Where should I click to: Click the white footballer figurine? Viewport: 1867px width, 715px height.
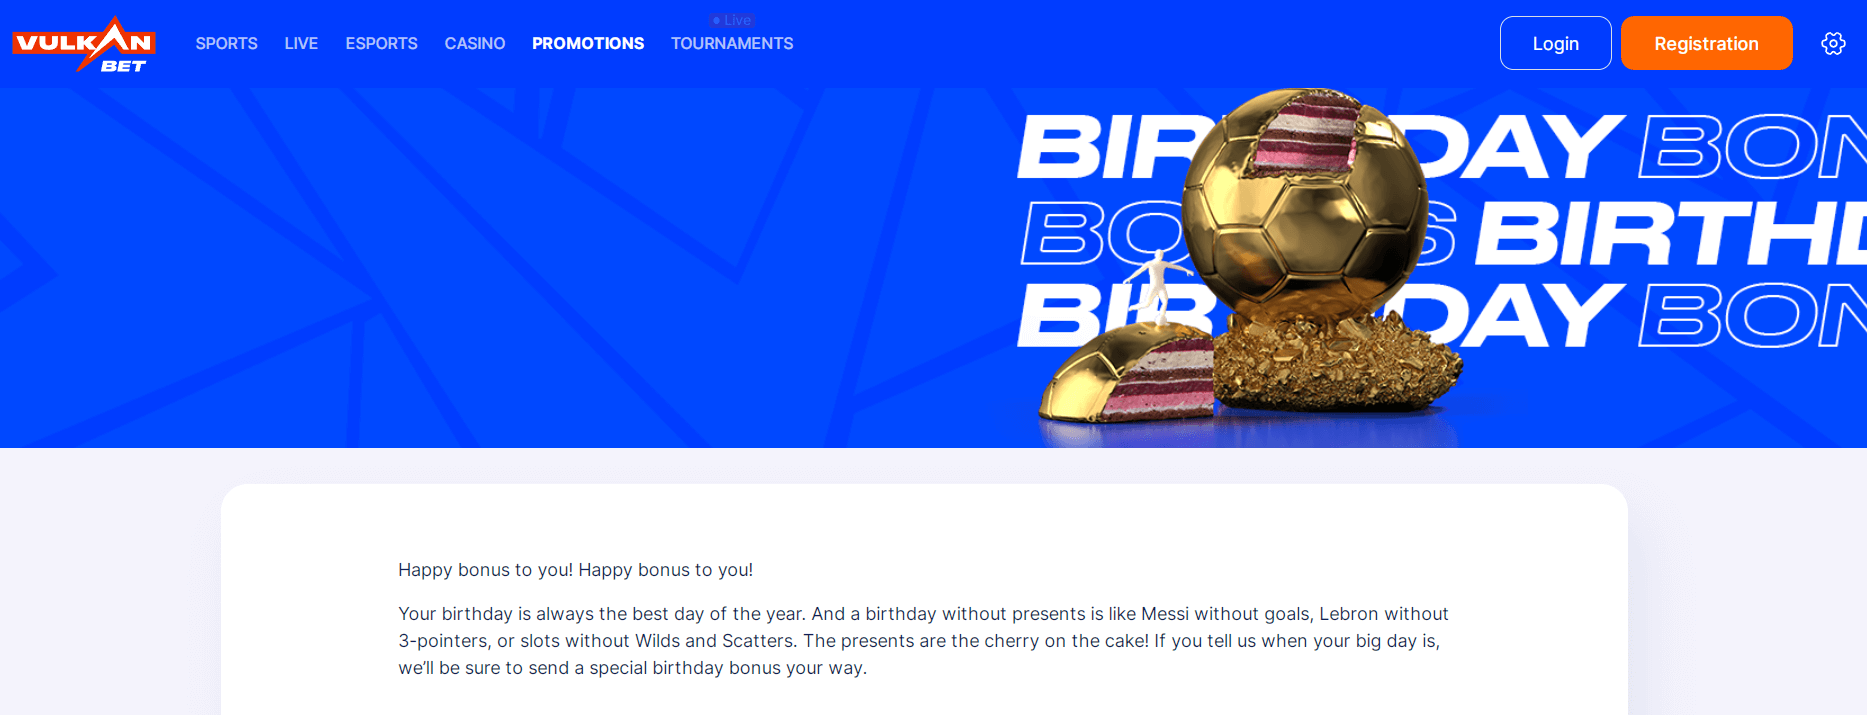coord(1157,285)
